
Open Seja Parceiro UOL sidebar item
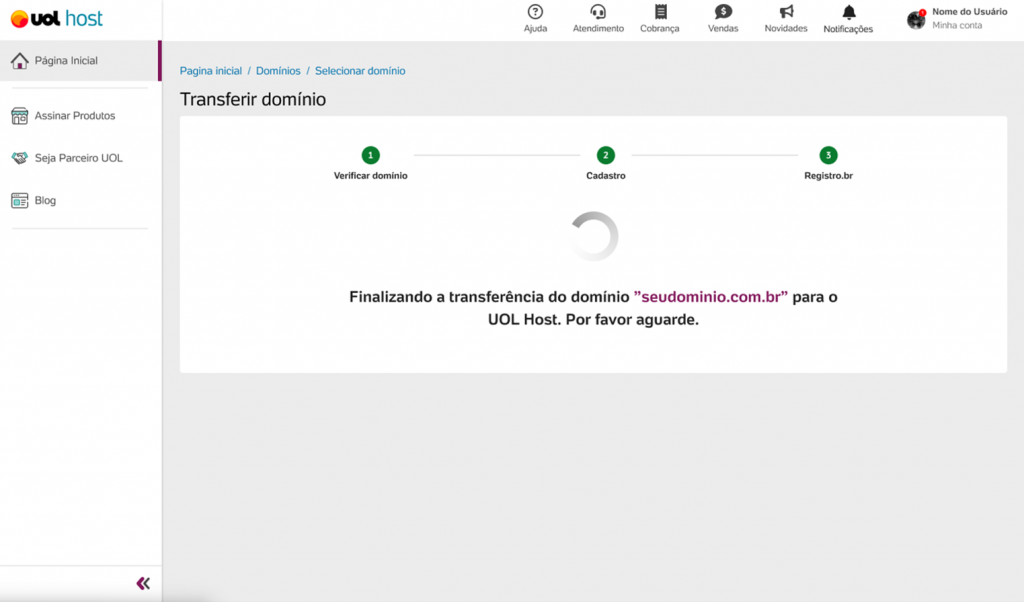pos(78,158)
